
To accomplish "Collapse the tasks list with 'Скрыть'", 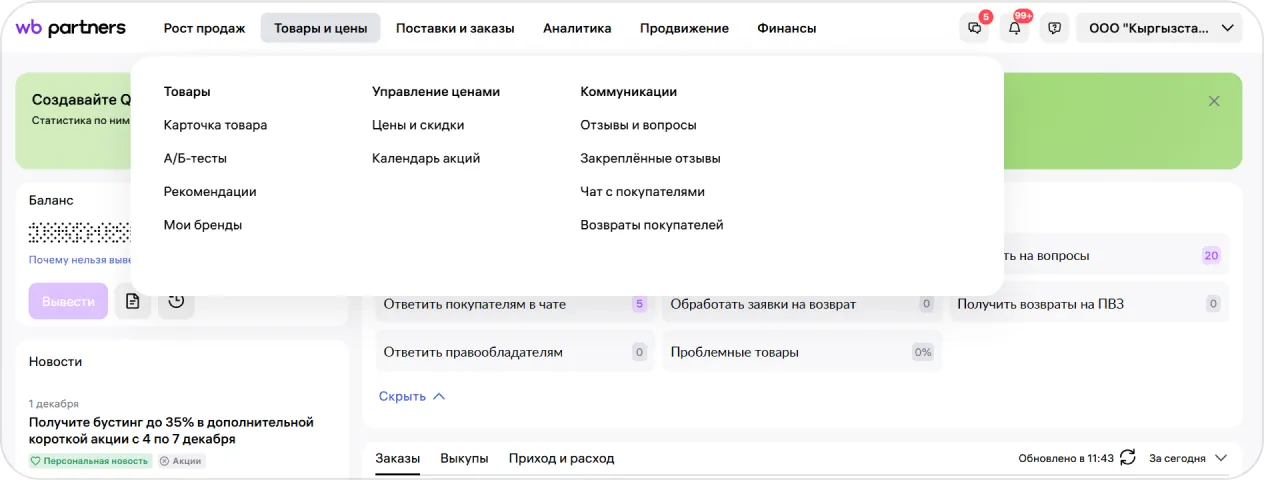I will [x=411, y=396].
